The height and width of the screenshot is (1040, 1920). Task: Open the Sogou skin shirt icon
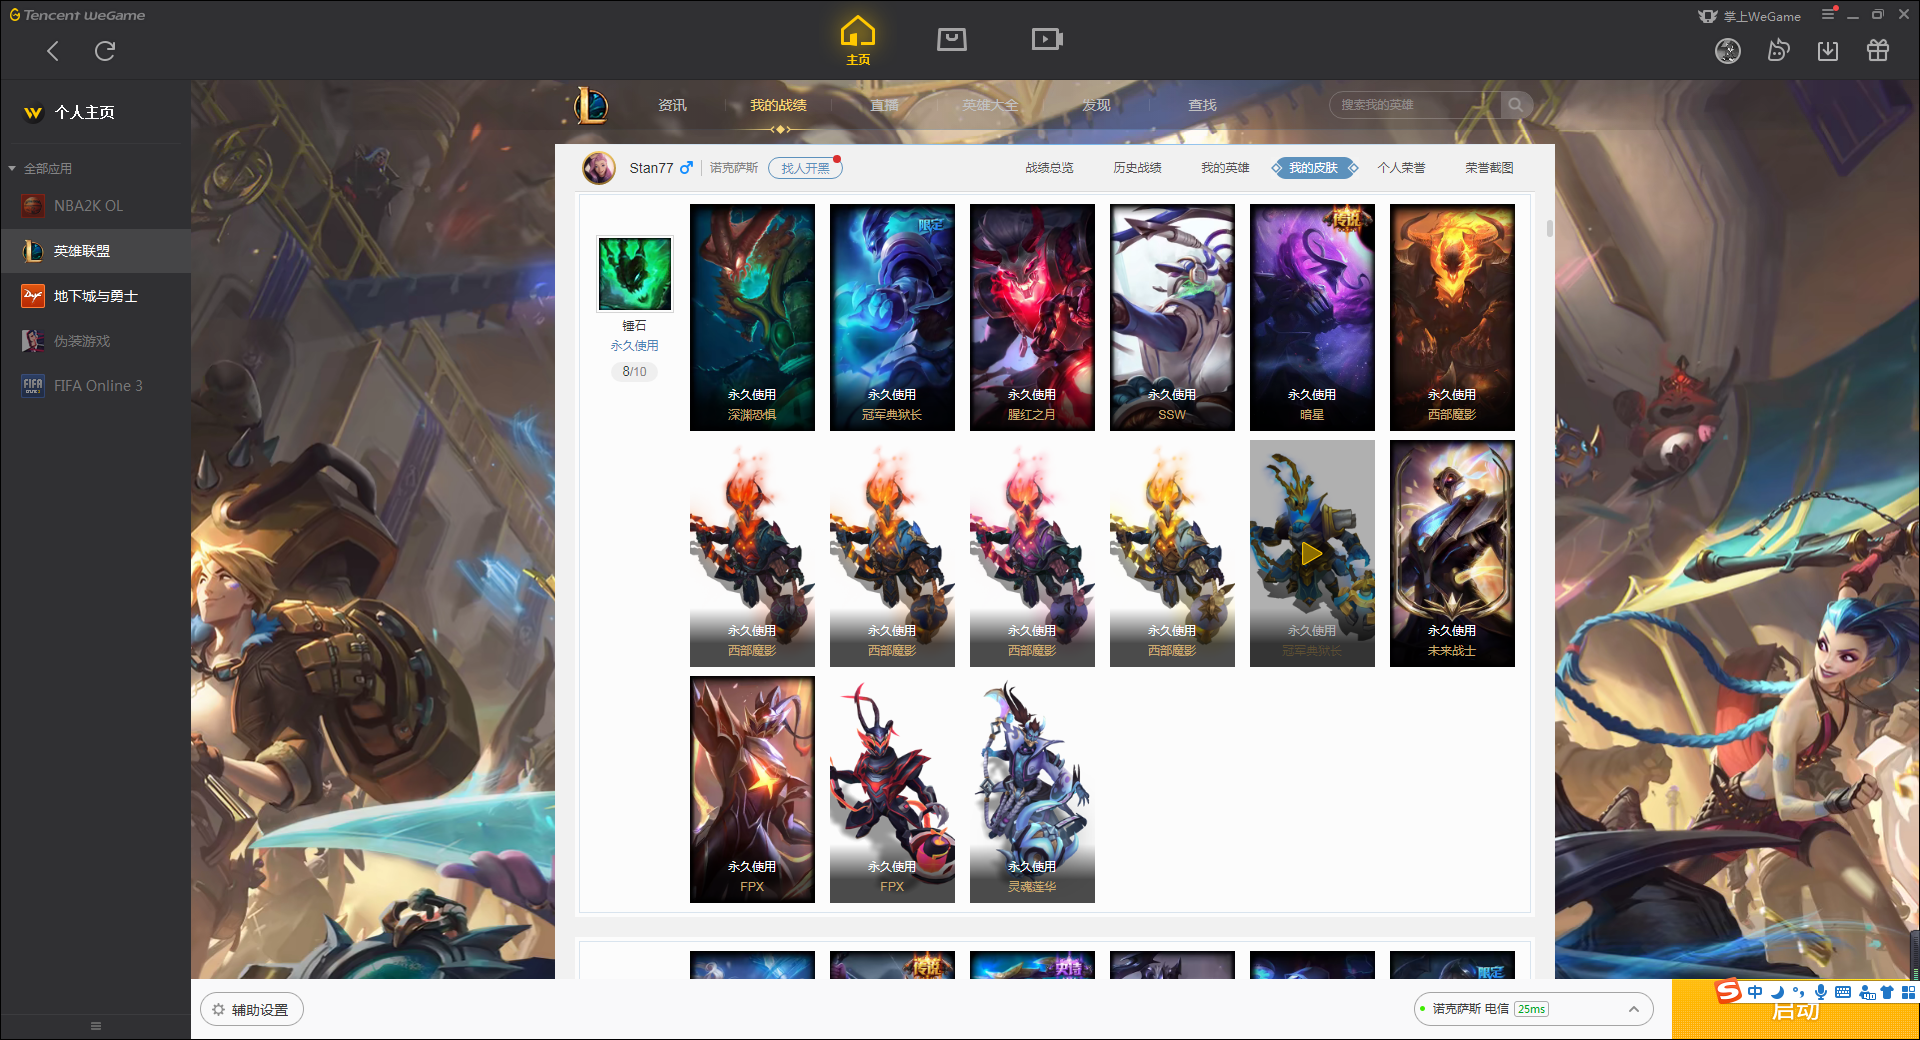[1887, 992]
